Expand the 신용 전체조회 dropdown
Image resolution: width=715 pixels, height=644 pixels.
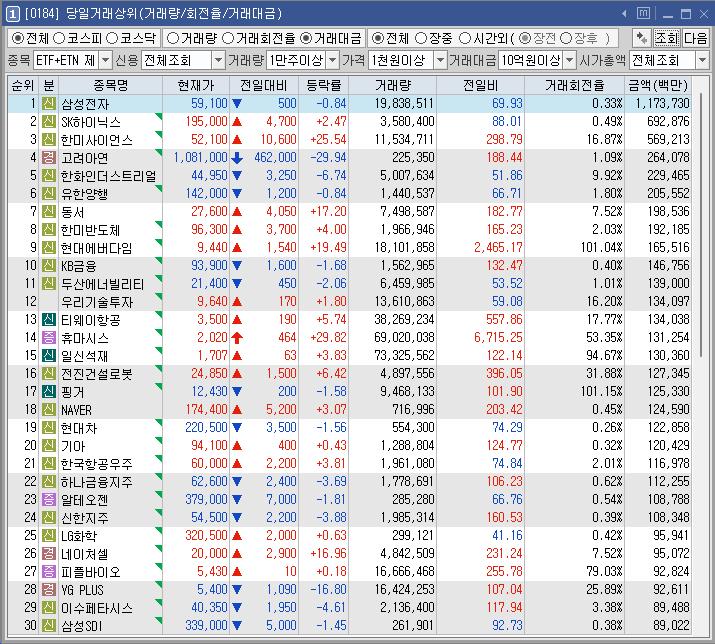click(218, 60)
